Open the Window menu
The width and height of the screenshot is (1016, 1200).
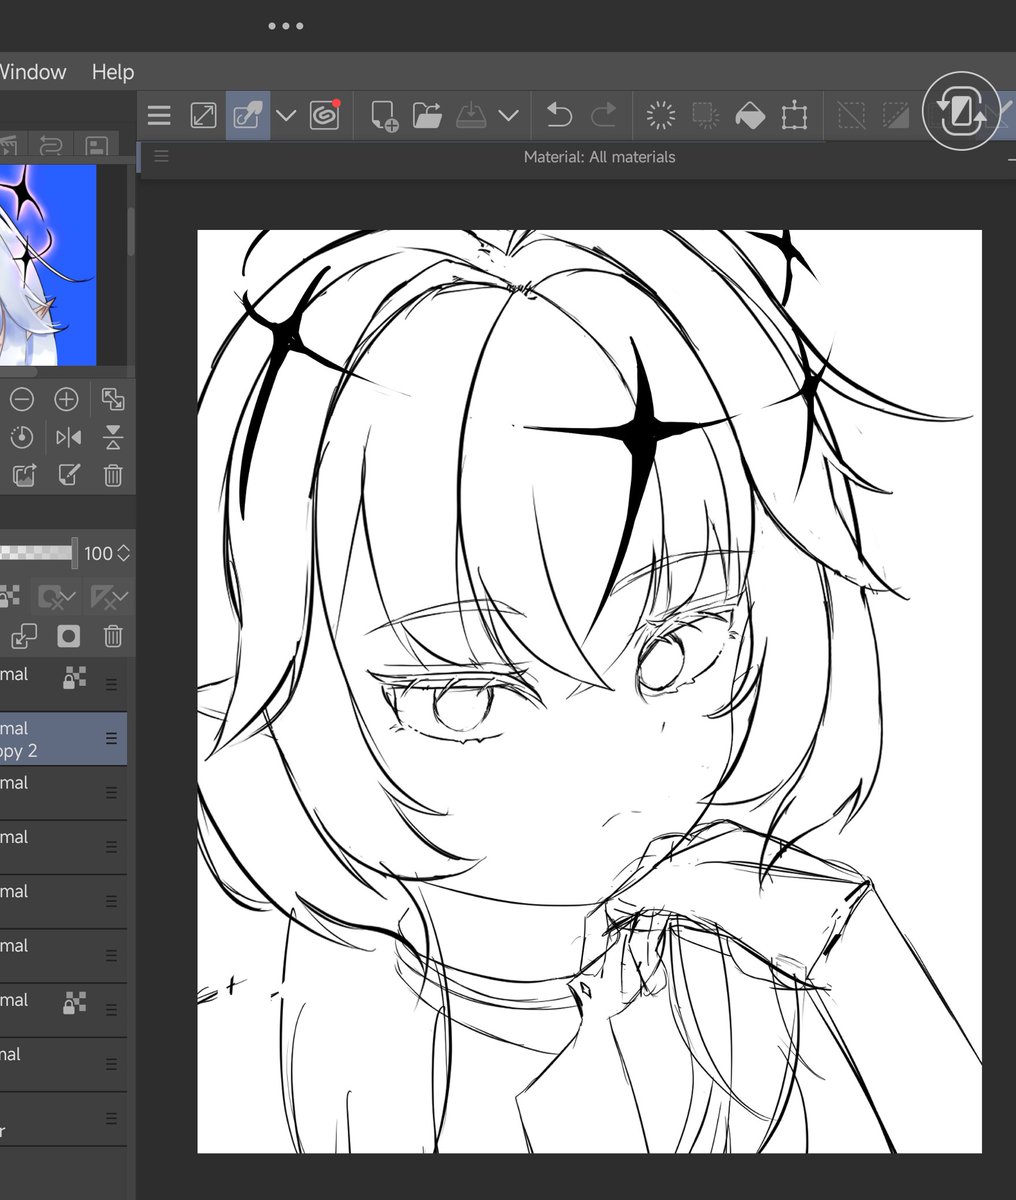pos(32,72)
